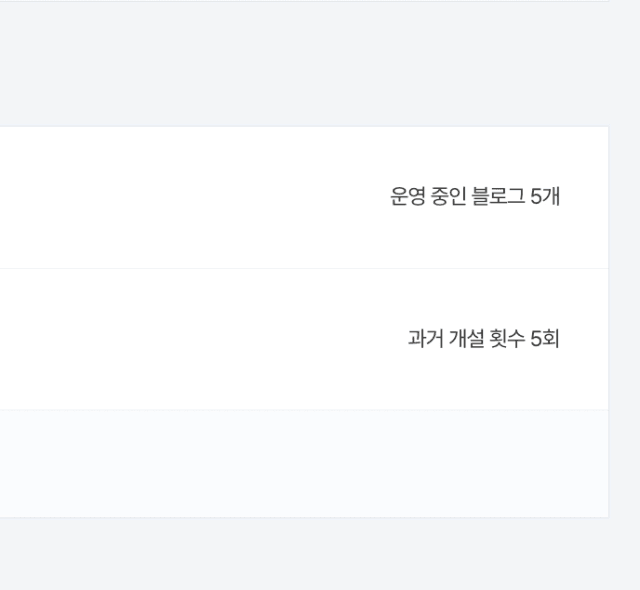Select the '5개' blog count value

pyautogui.click(x=545, y=196)
